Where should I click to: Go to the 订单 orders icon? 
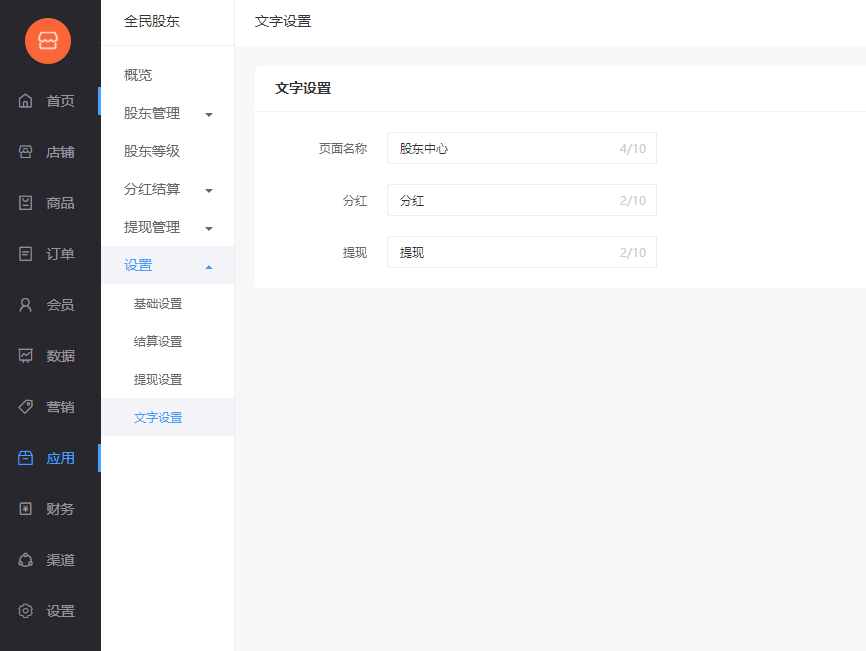(25, 254)
